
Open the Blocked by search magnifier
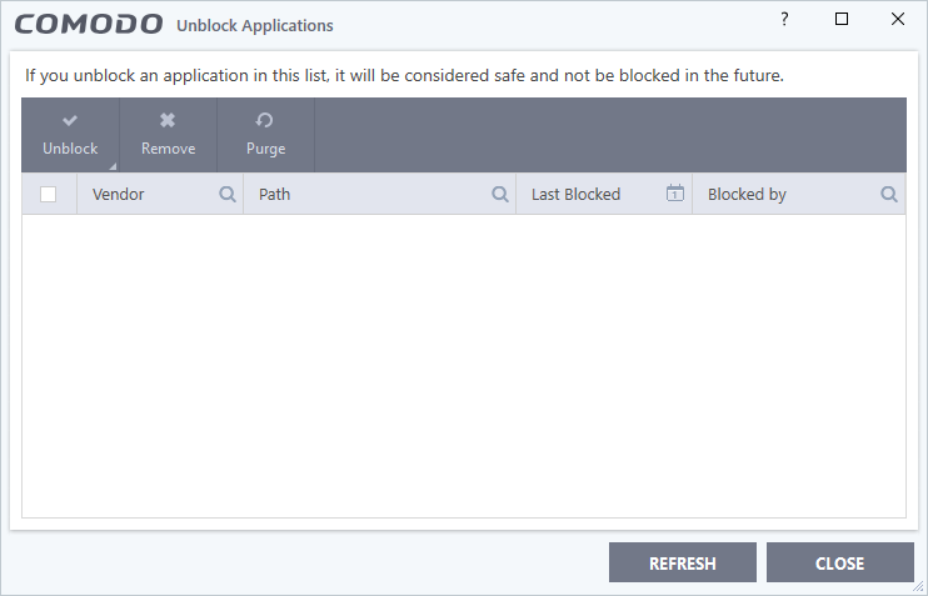pos(888,195)
